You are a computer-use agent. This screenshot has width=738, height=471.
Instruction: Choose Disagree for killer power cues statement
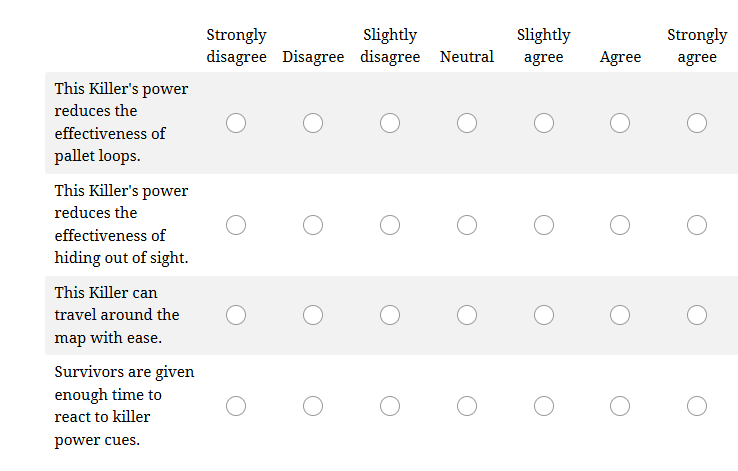point(313,406)
